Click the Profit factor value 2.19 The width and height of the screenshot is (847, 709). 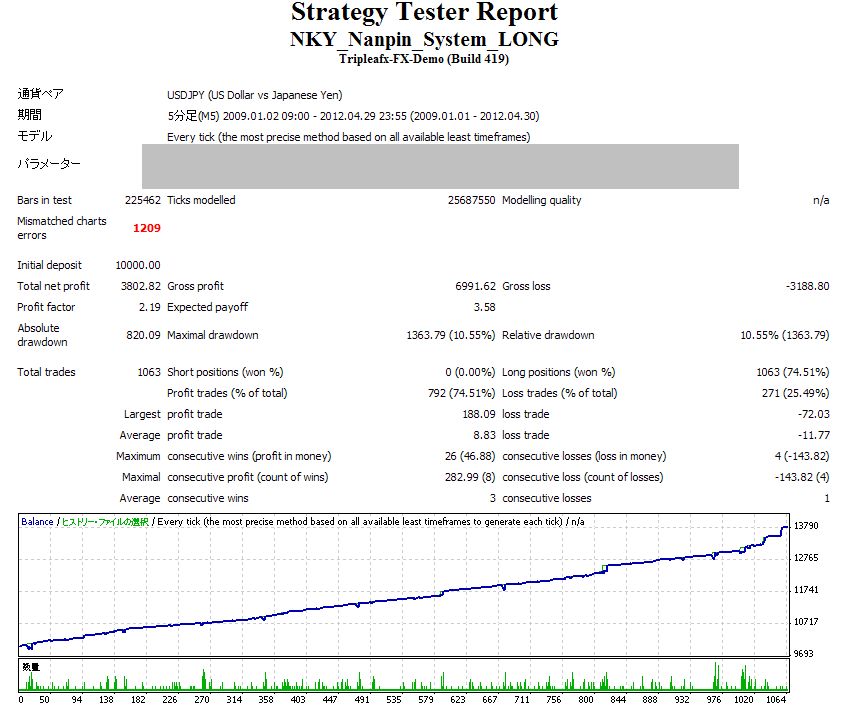[150, 307]
